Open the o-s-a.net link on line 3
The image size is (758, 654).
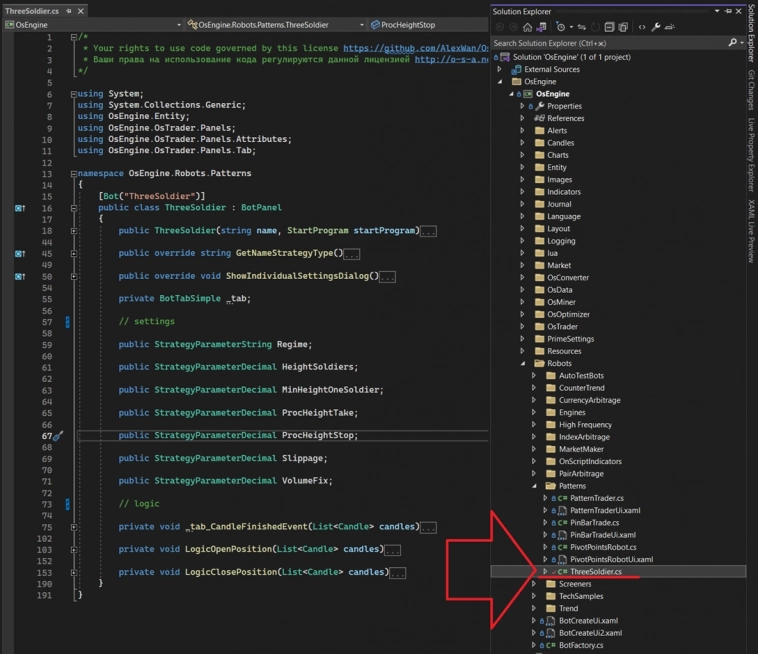tap(450, 59)
